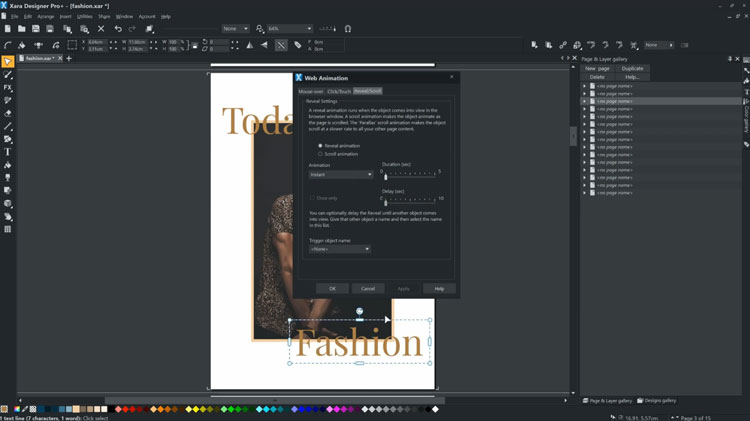Tick the Once only checkbox
Viewport: 750px width, 421px height.
pyautogui.click(x=312, y=198)
